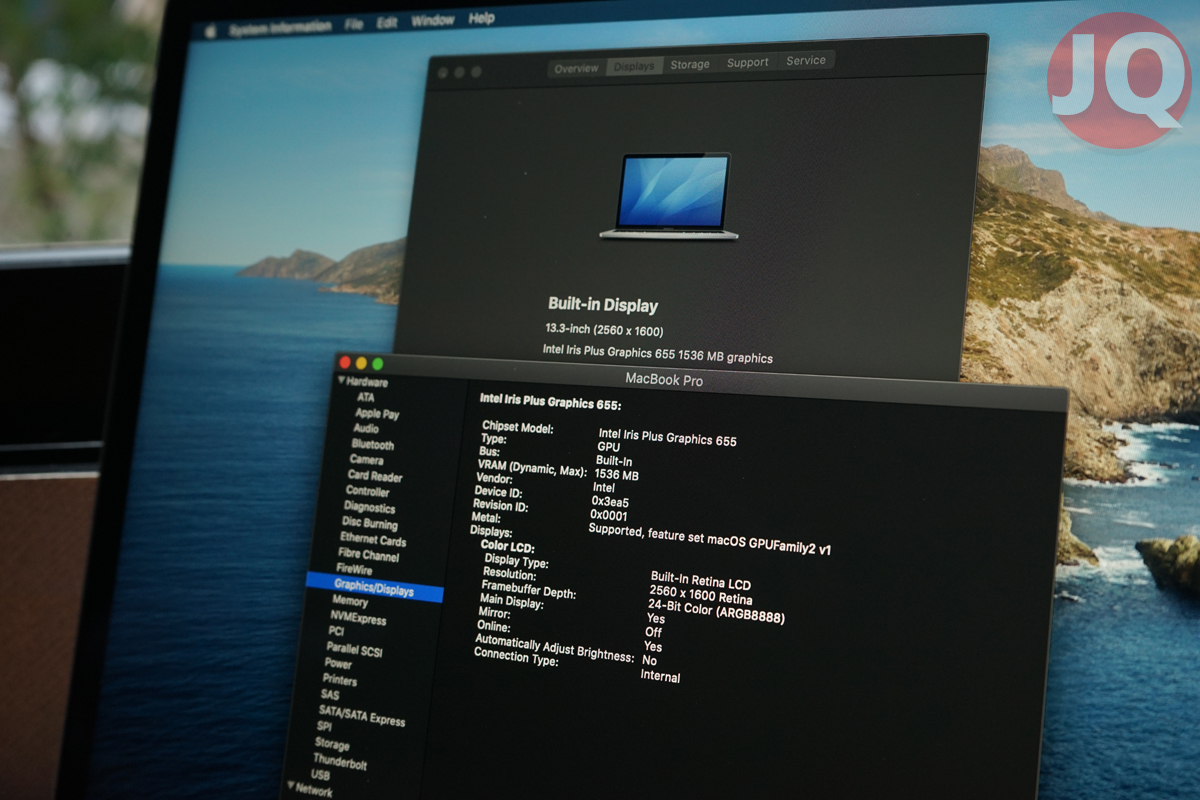1200x800 pixels.
Task: Expand the Network section triangle
Action: point(290,786)
